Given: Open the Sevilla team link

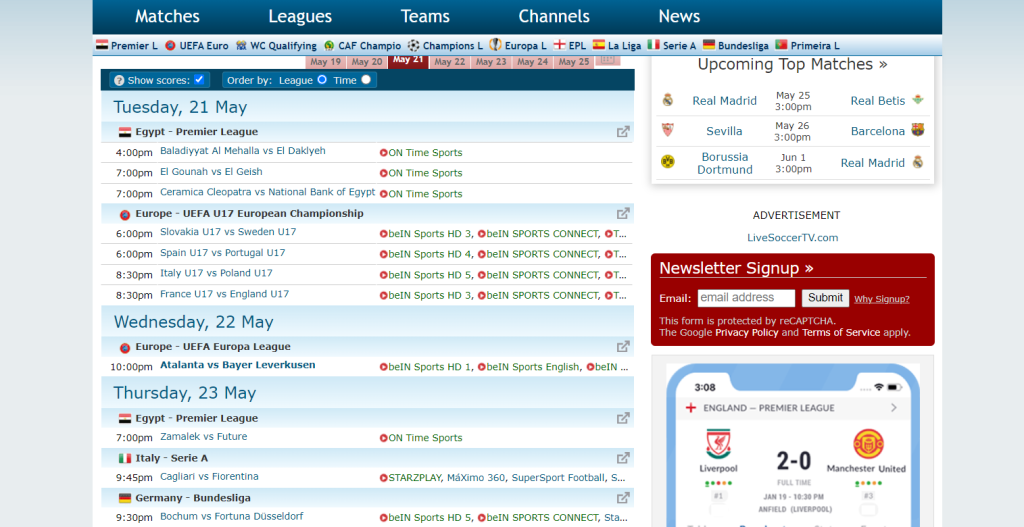Looking at the screenshot, I should coord(724,131).
